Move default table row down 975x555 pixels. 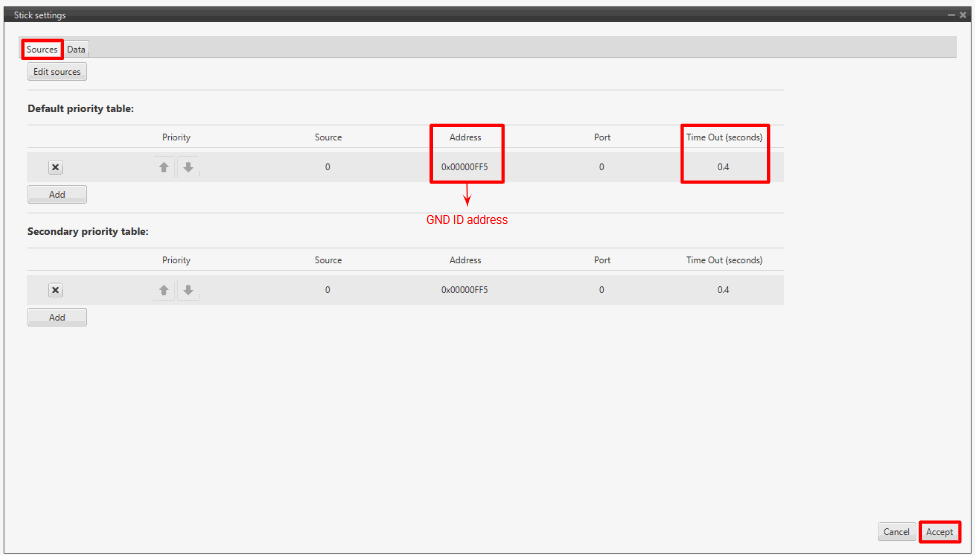coord(188,168)
